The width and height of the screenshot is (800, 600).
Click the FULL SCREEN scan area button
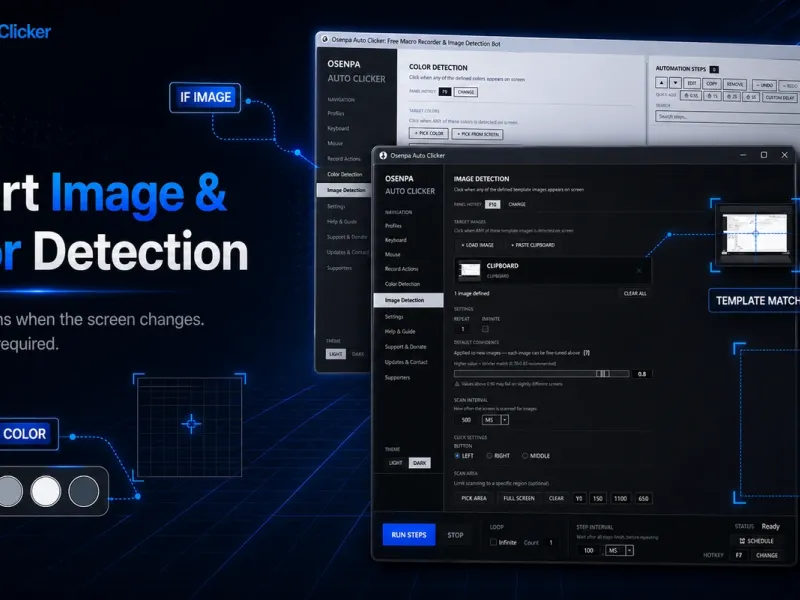(x=519, y=498)
